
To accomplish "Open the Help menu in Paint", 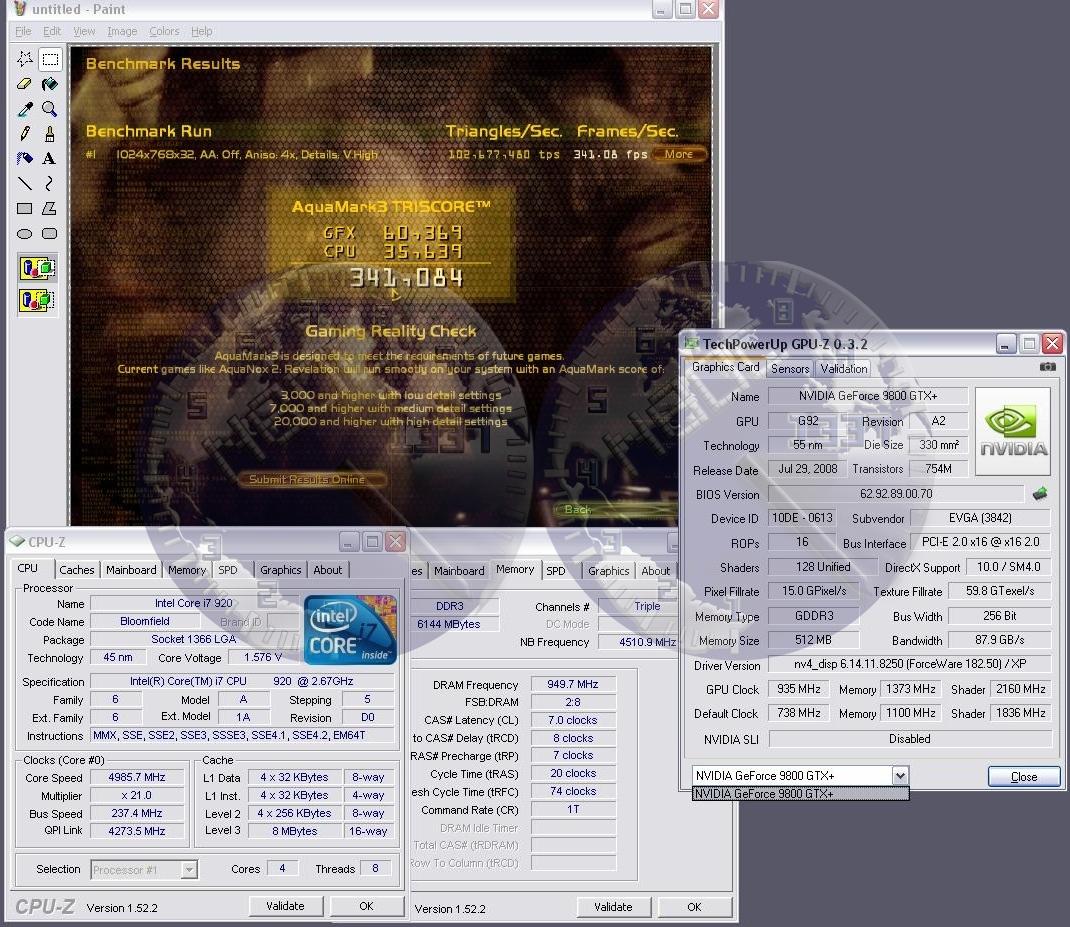I will pos(201,31).
